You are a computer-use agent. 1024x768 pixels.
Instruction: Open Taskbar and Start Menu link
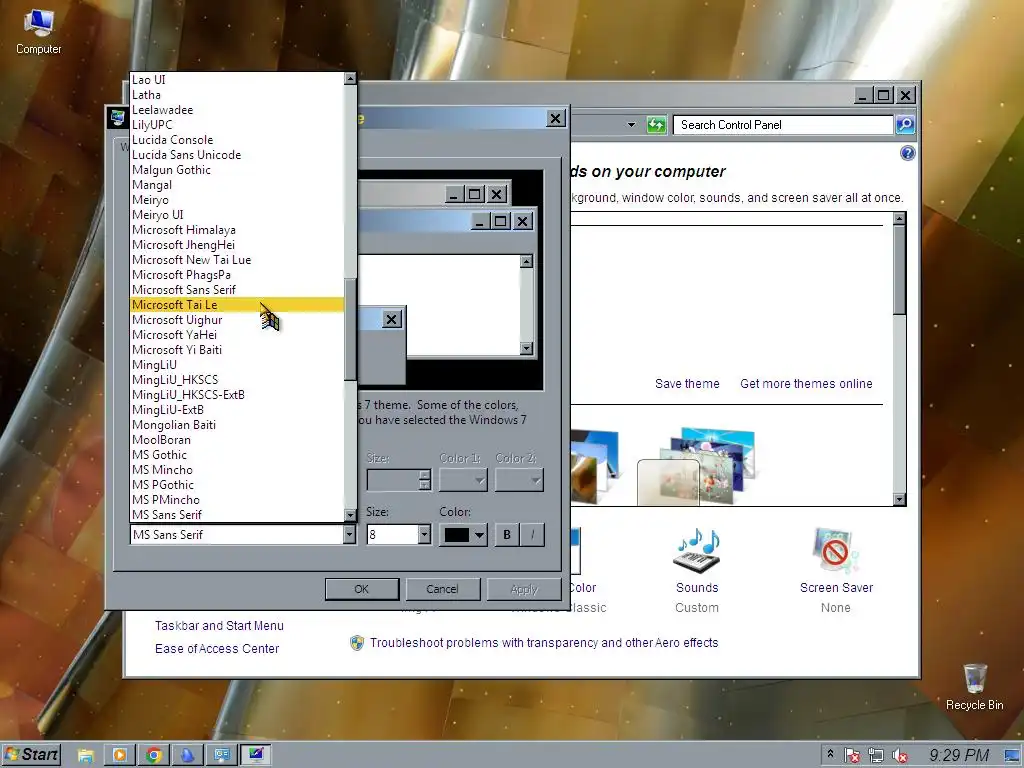click(219, 626)
